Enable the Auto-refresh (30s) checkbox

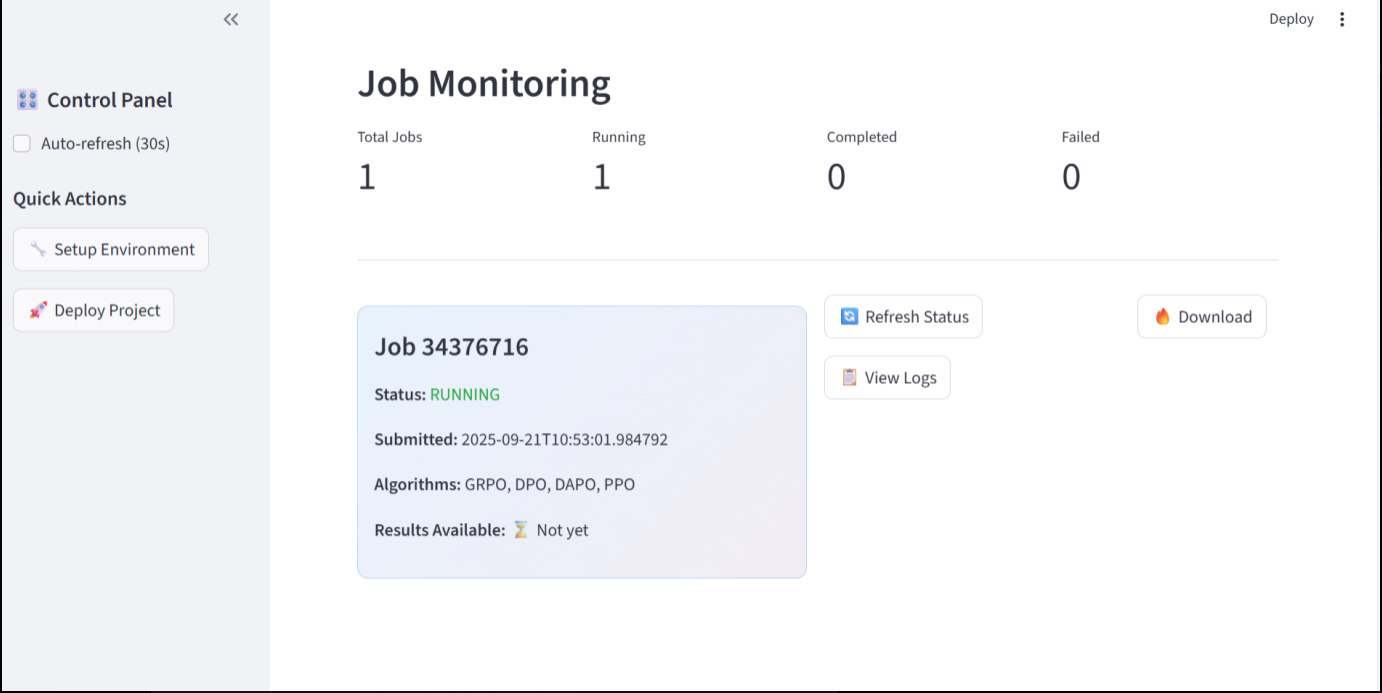pos(22,144)
